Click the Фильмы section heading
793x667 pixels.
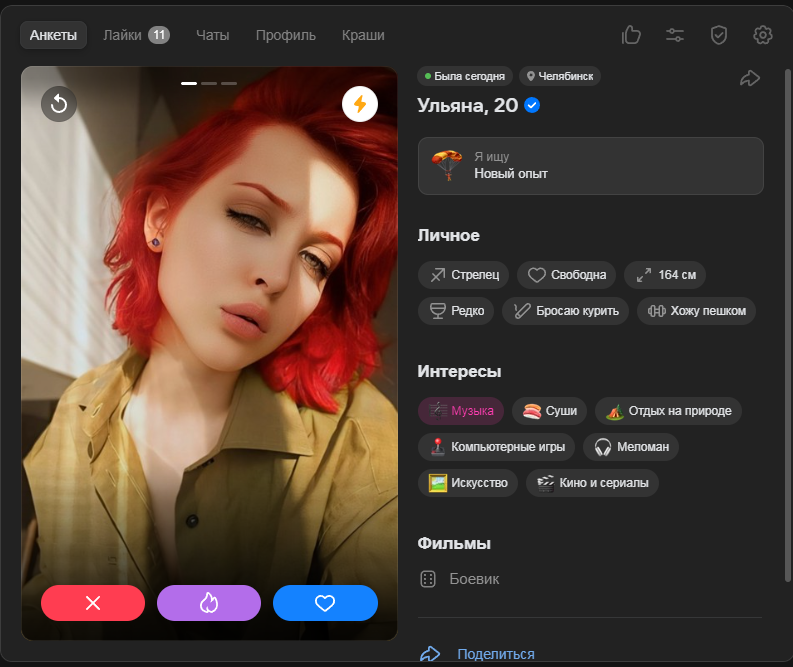[x=454, y=543]
